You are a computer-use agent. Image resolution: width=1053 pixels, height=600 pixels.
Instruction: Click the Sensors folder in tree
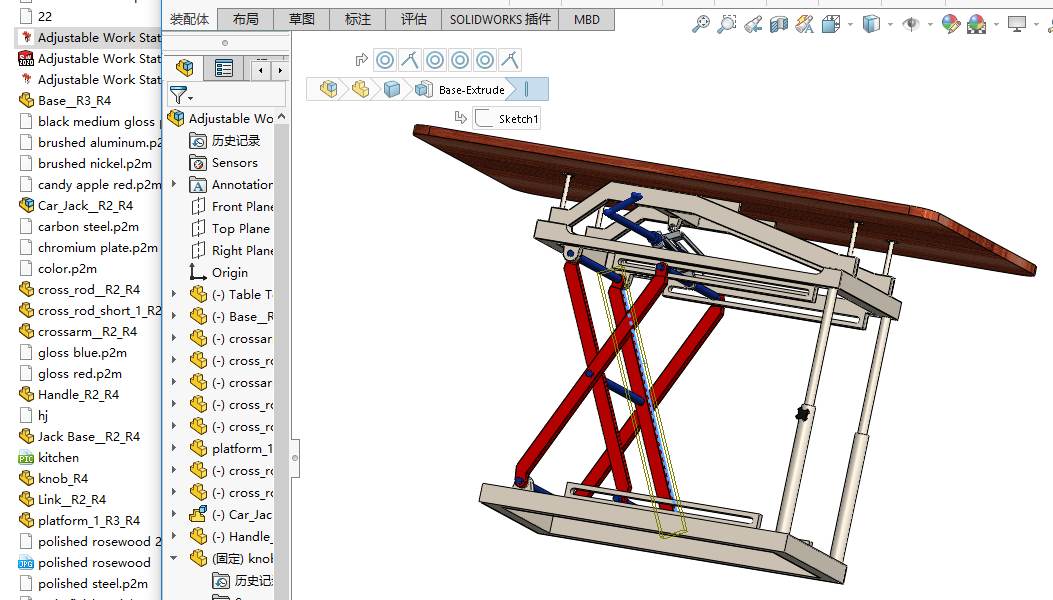pos(234,163)
